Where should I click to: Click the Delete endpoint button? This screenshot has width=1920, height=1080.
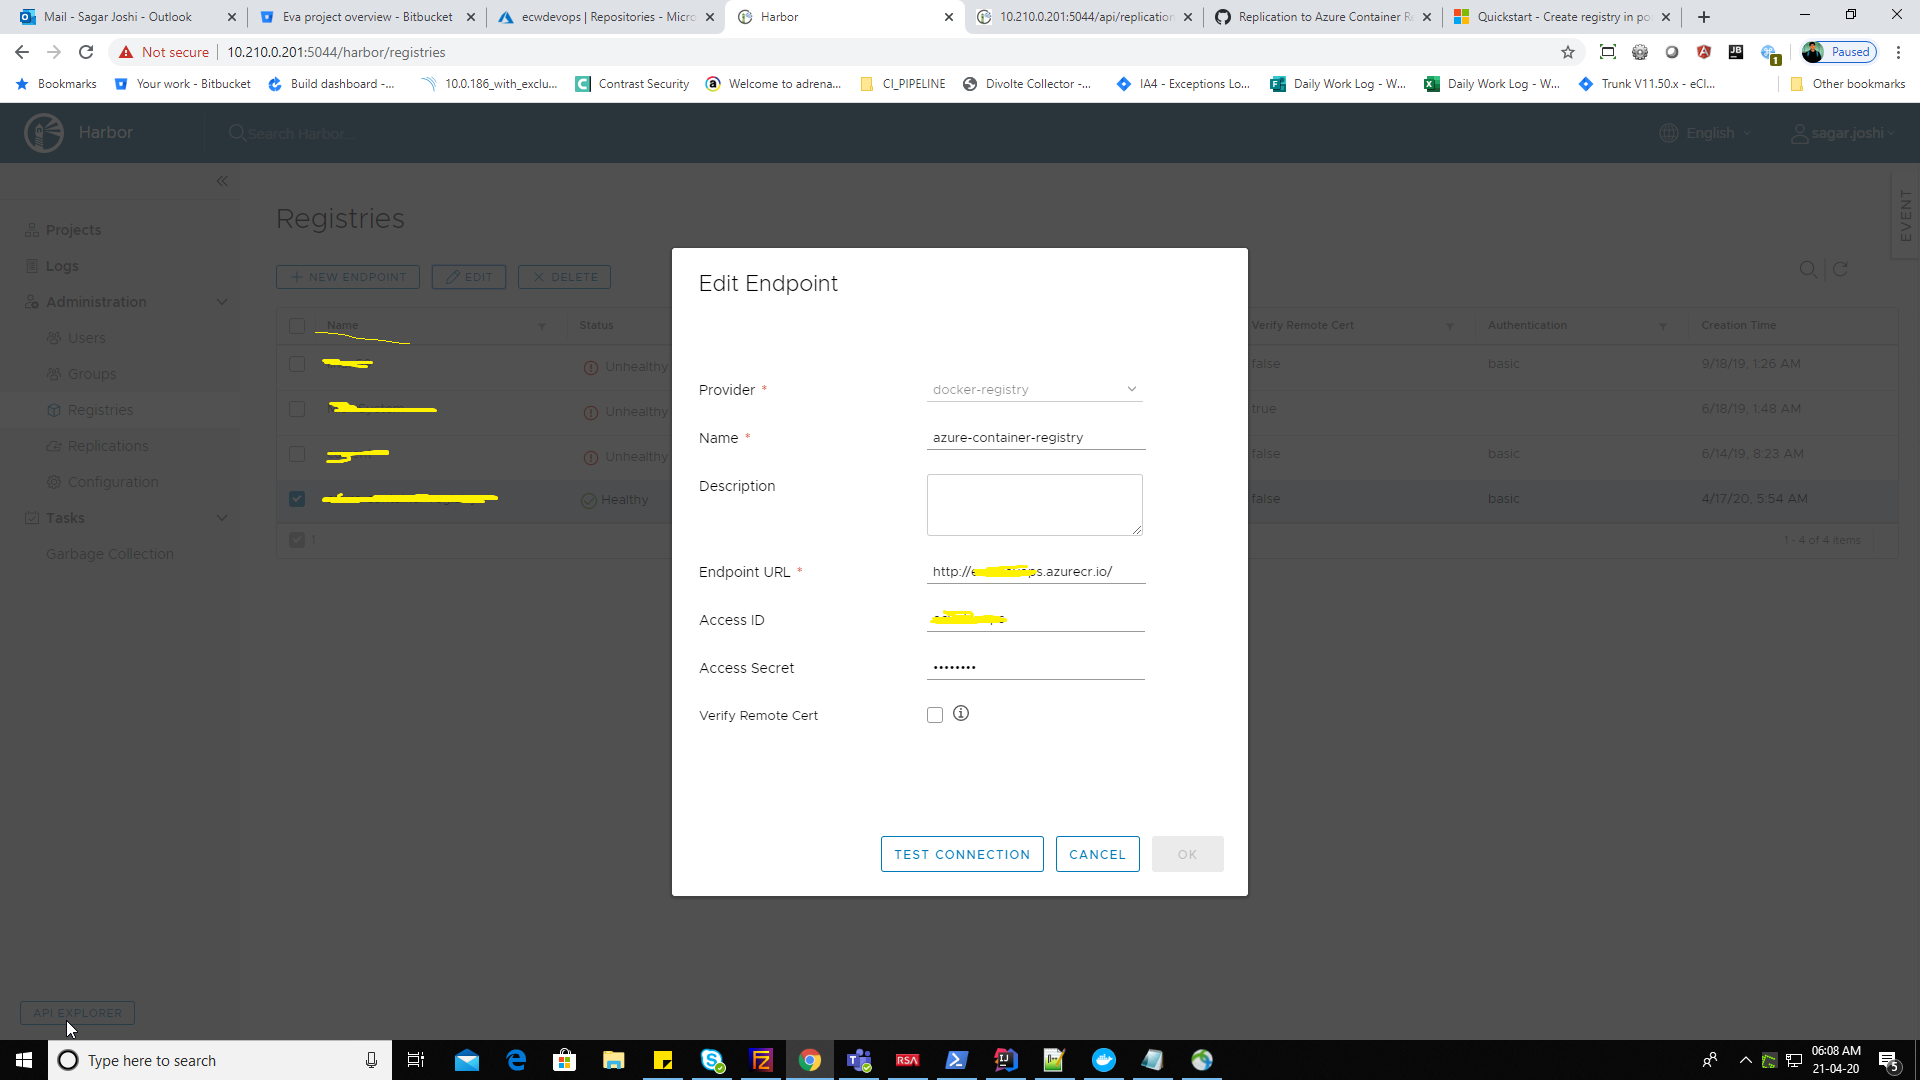tap(564, 277)
